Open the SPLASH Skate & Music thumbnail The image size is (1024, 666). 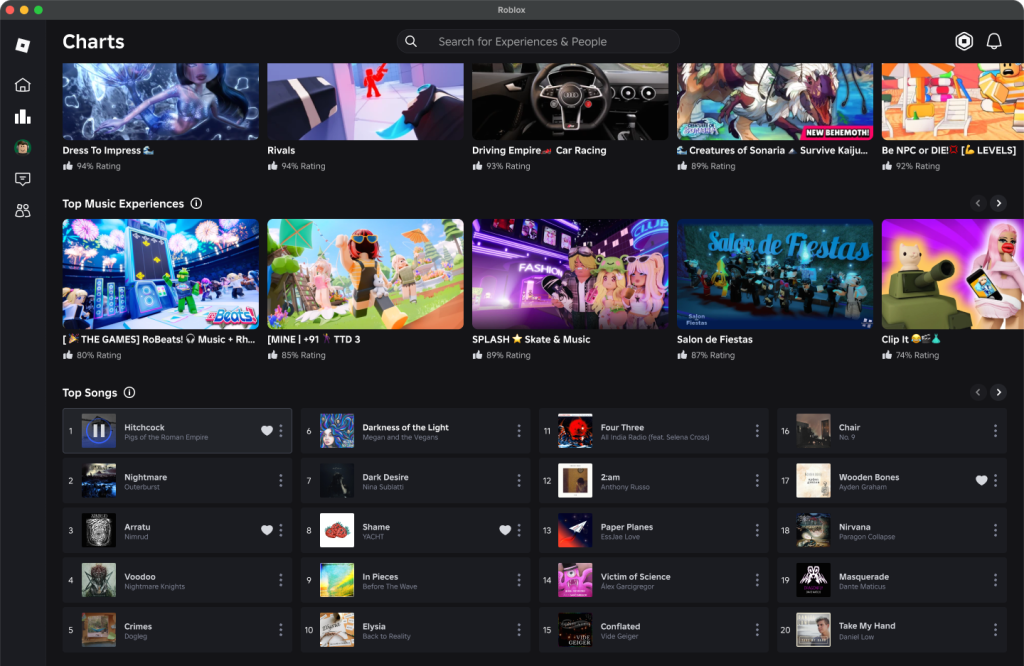point(570,274)
